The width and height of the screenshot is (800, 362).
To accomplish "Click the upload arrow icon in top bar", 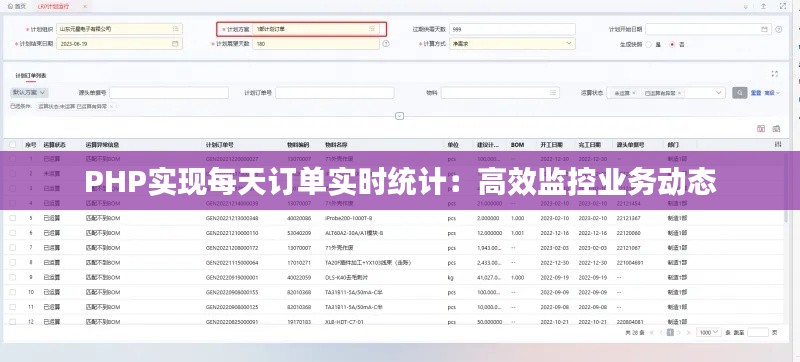I will coord(763,7).
